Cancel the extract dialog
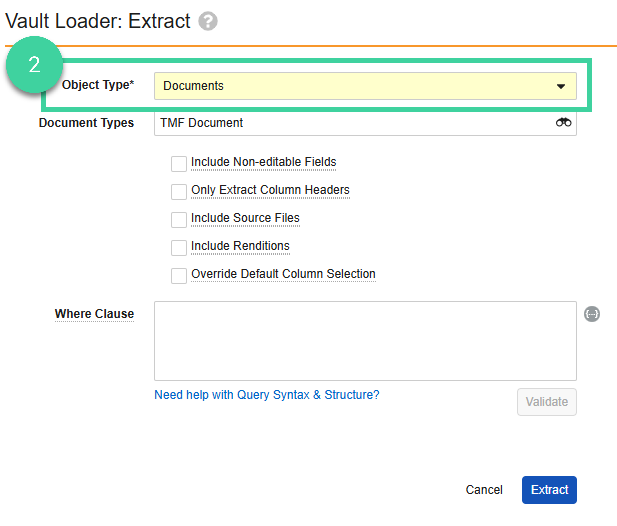 (x=484, y=490)
